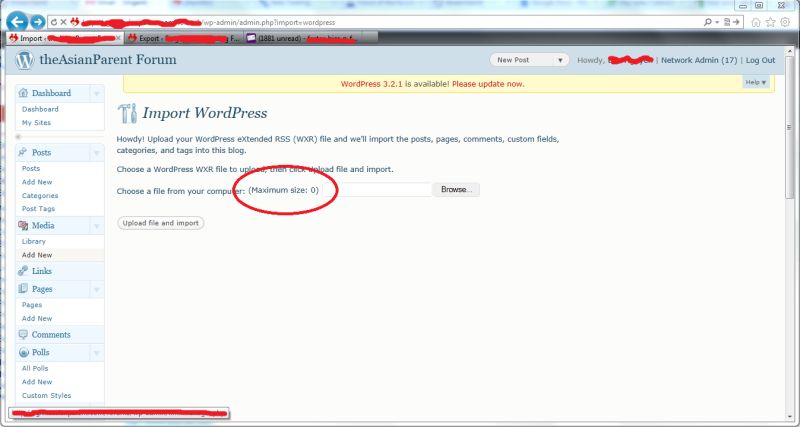Open the address bar search dropdown arrow
The width and height of the screenshot is (800, 427).
click(x=717, y=22)
